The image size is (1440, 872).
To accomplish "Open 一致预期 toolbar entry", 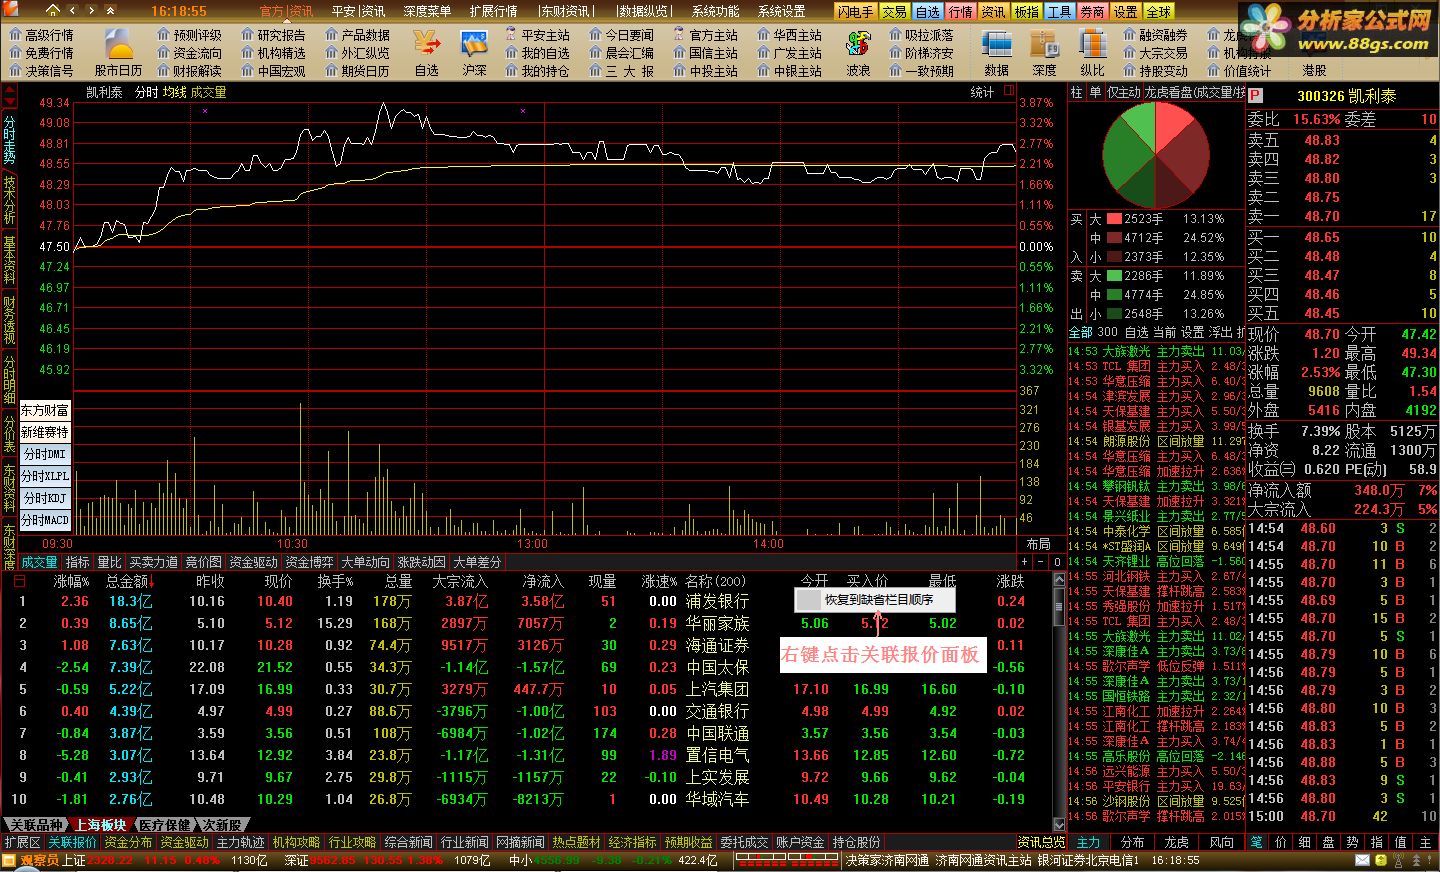I will [921, 71].
